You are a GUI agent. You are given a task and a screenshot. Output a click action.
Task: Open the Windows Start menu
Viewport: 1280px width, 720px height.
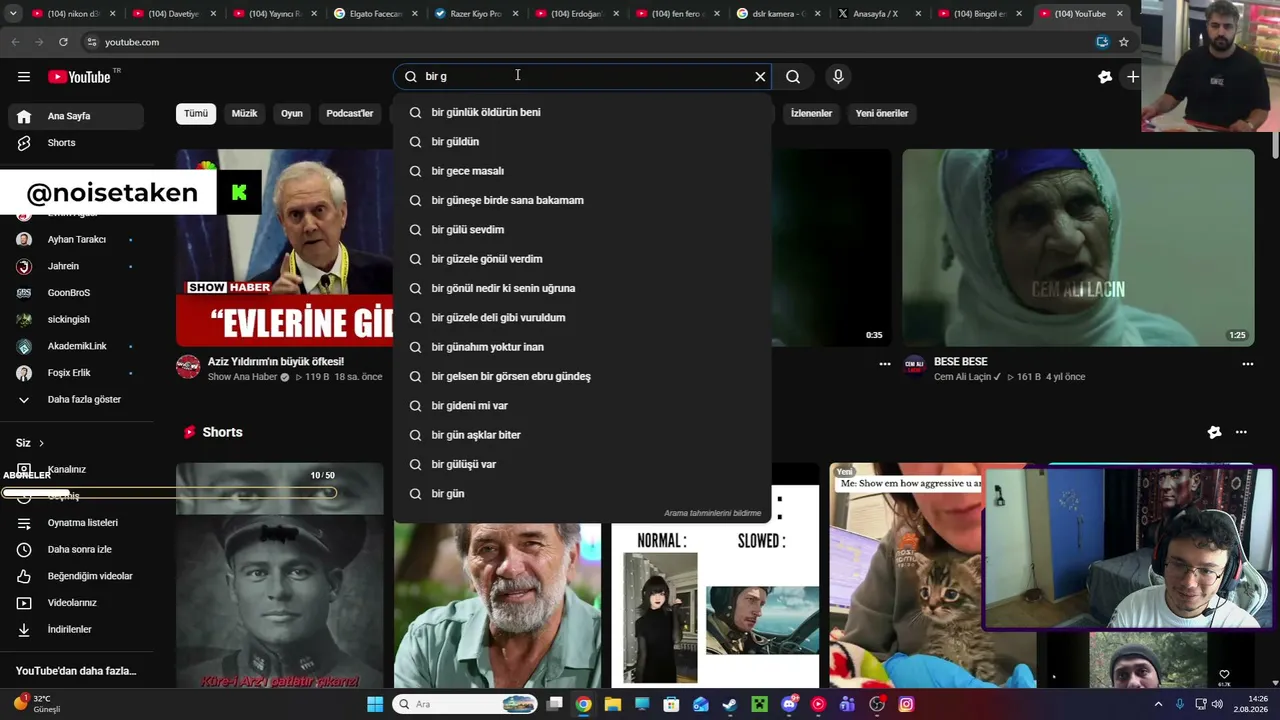coord(375,704)
